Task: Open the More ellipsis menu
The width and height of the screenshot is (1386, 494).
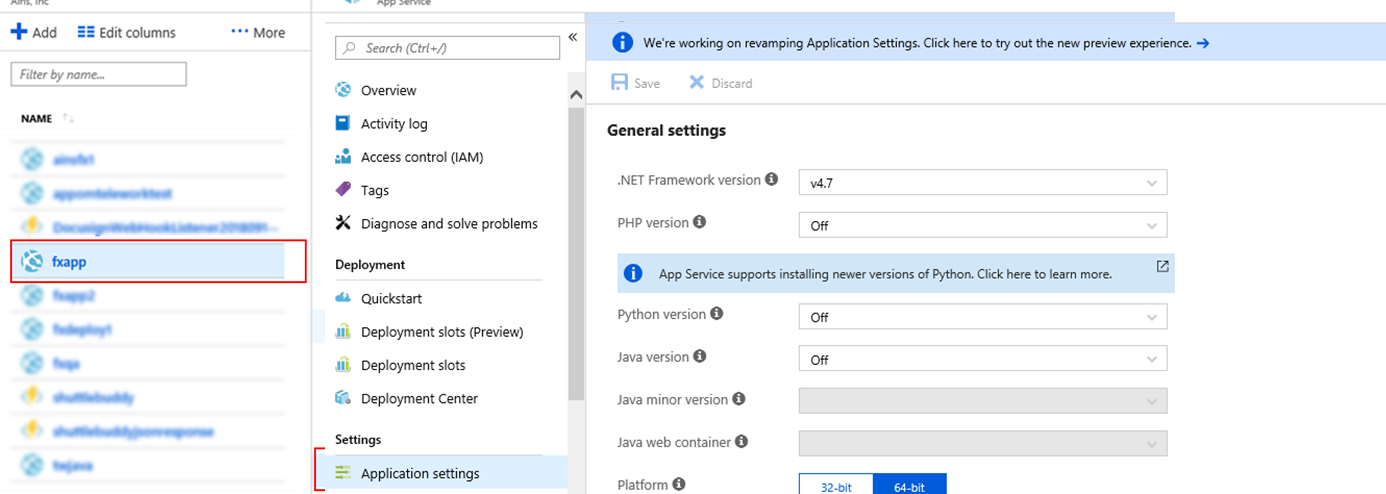Action: click(258, 32)
